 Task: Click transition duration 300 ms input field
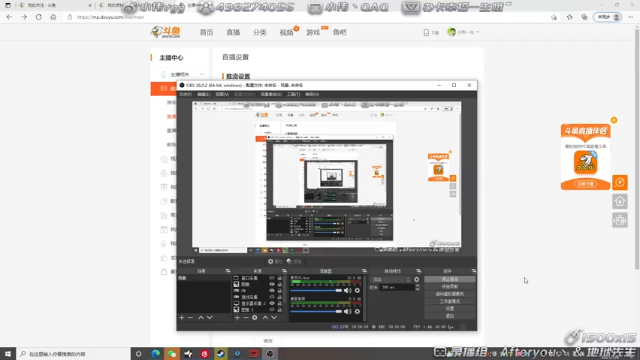coord(397,287)
